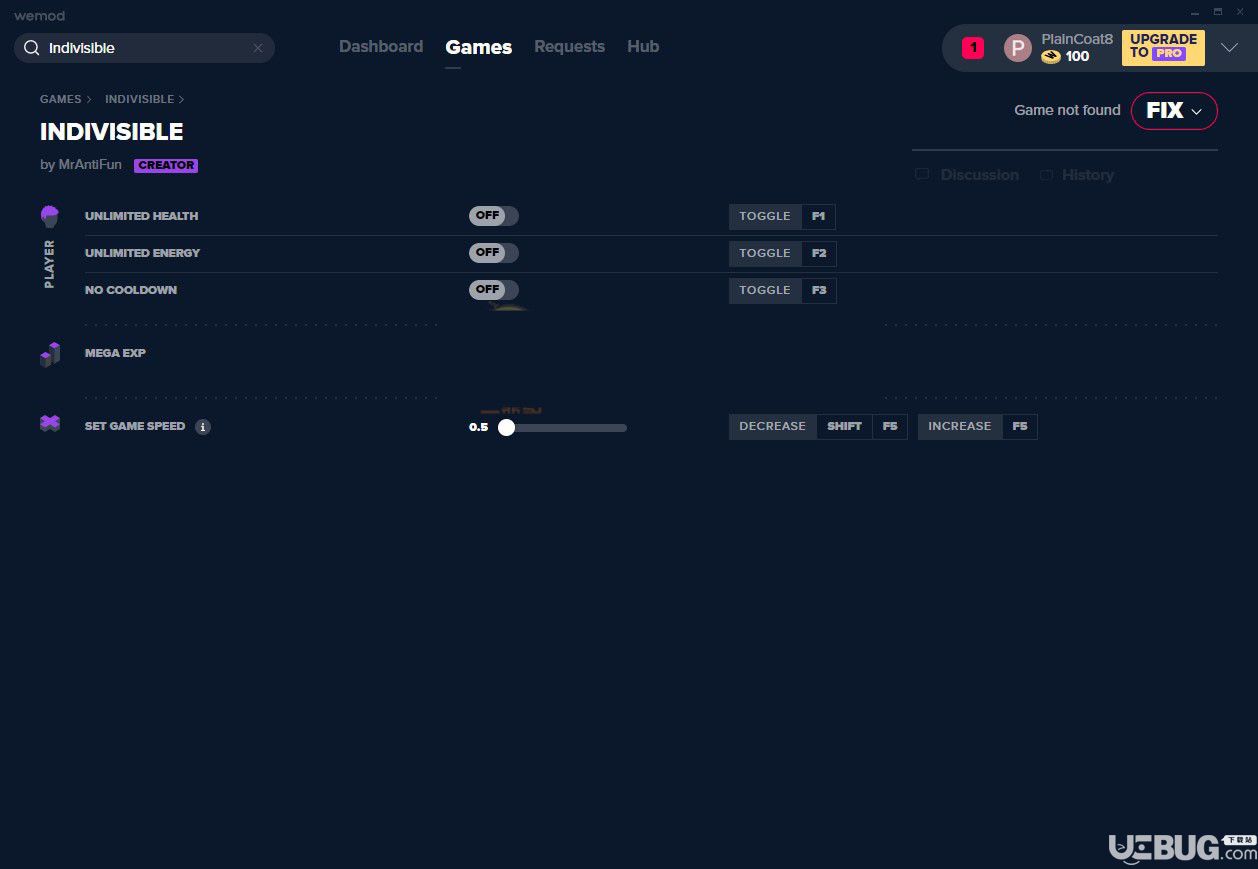Open the Requests tab

pyautogui.click(x=569, y=46)
